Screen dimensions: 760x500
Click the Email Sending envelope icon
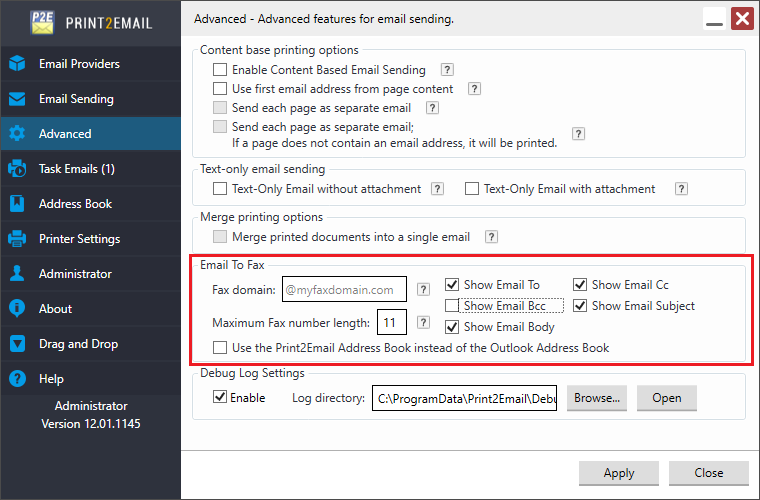(17, 99)
